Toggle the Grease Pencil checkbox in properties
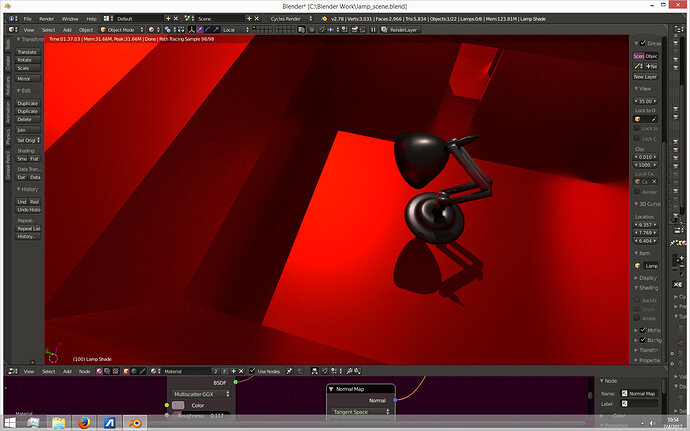This screenshot has height=431, width=690. pyautogui.click(x=640, y=44)
